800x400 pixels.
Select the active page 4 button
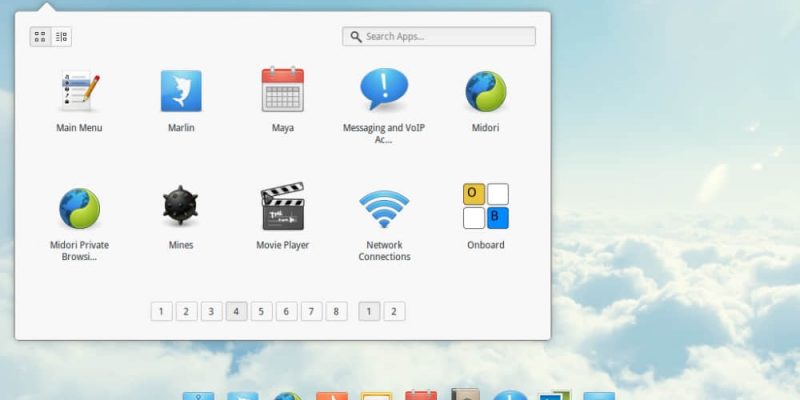[x=236, y=311]
